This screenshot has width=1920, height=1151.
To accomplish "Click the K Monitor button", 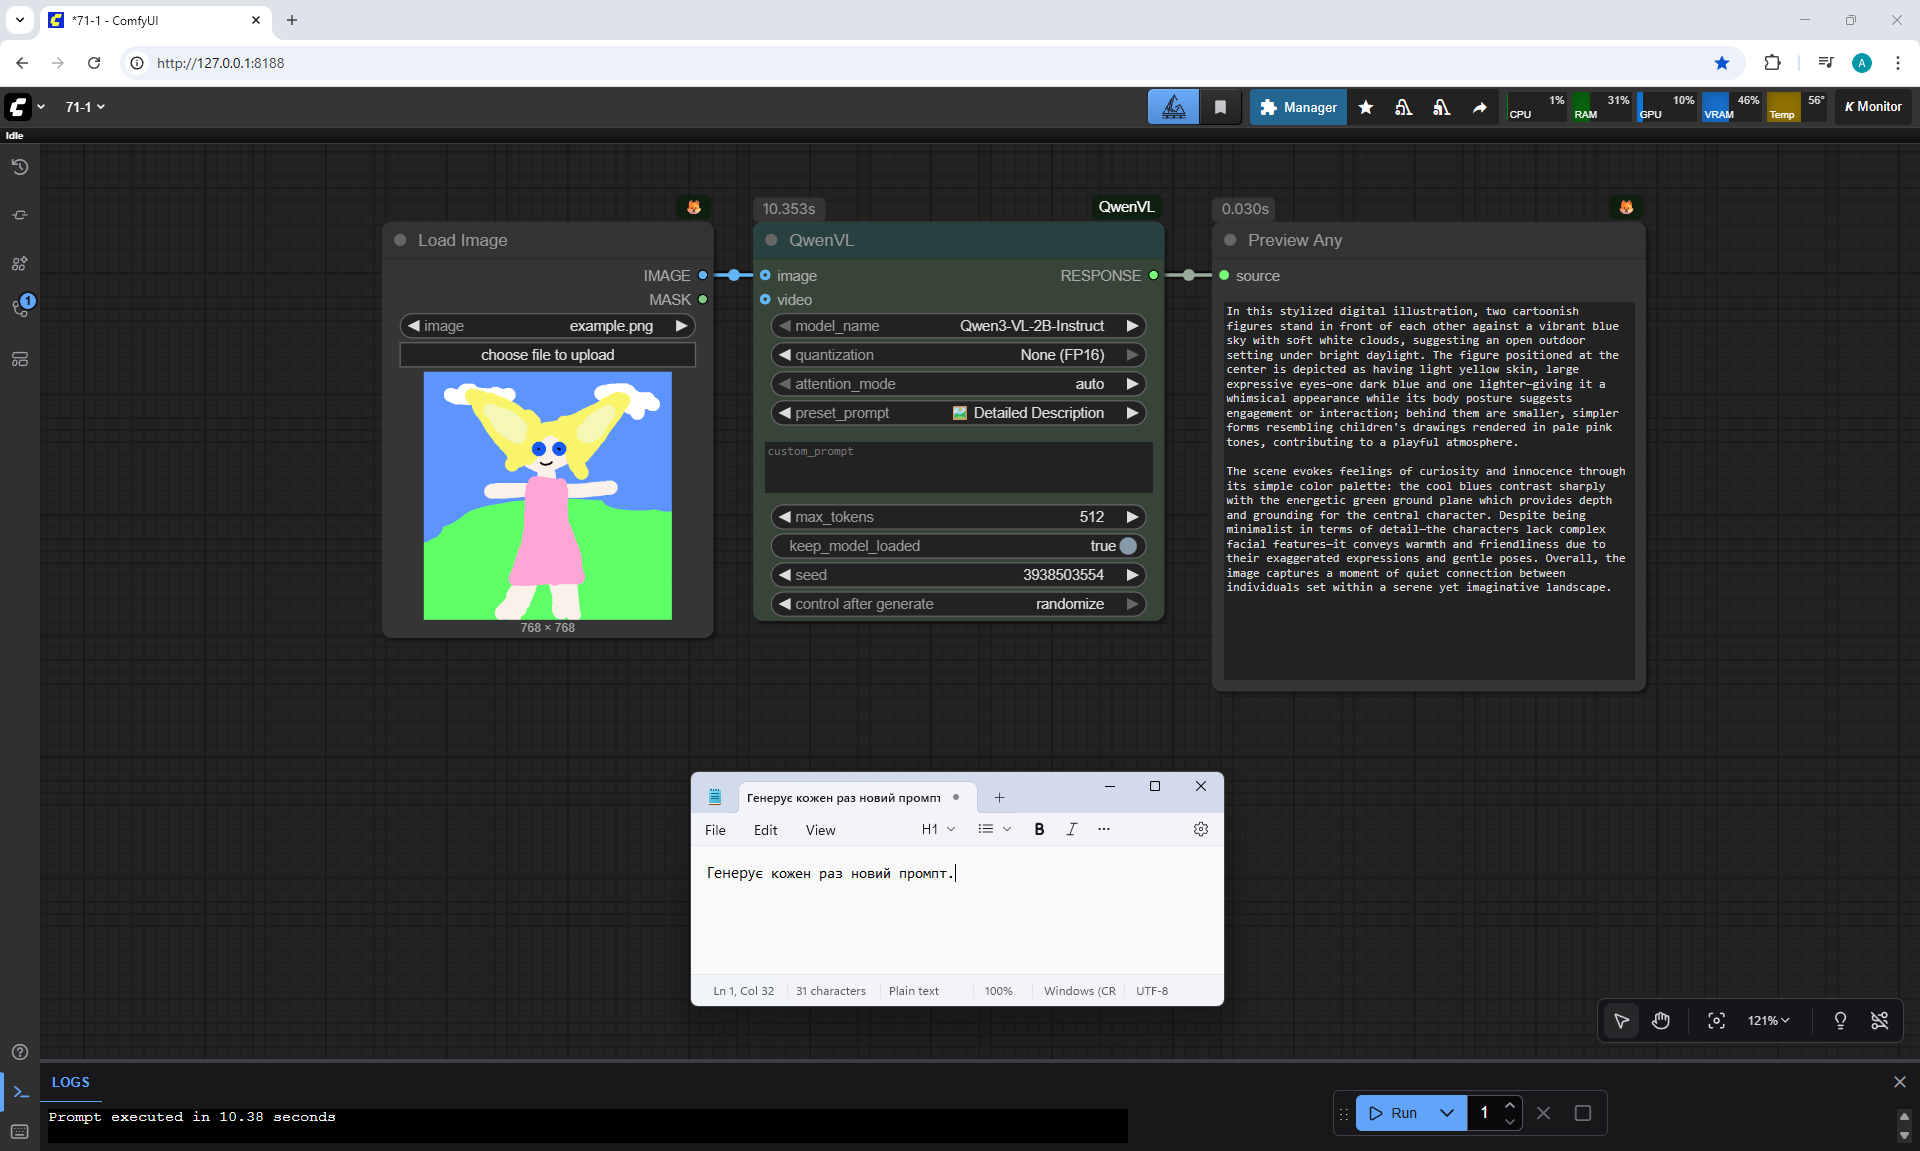I will [1873, 107].
